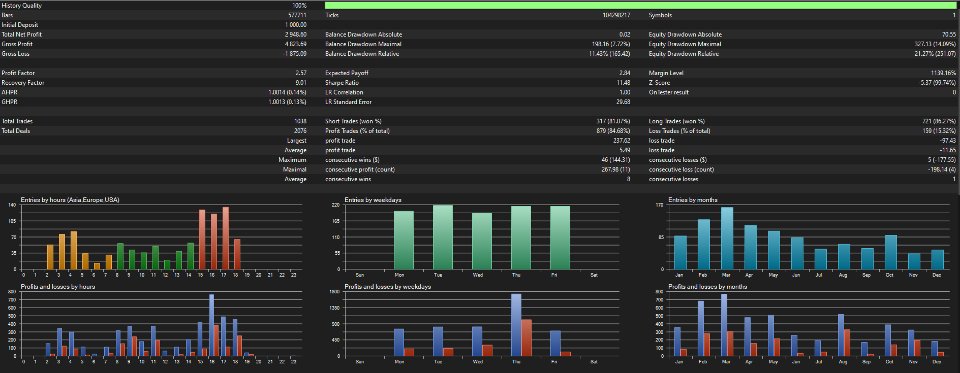Select Balance Drawdown Maximal label

coord(362,44)
